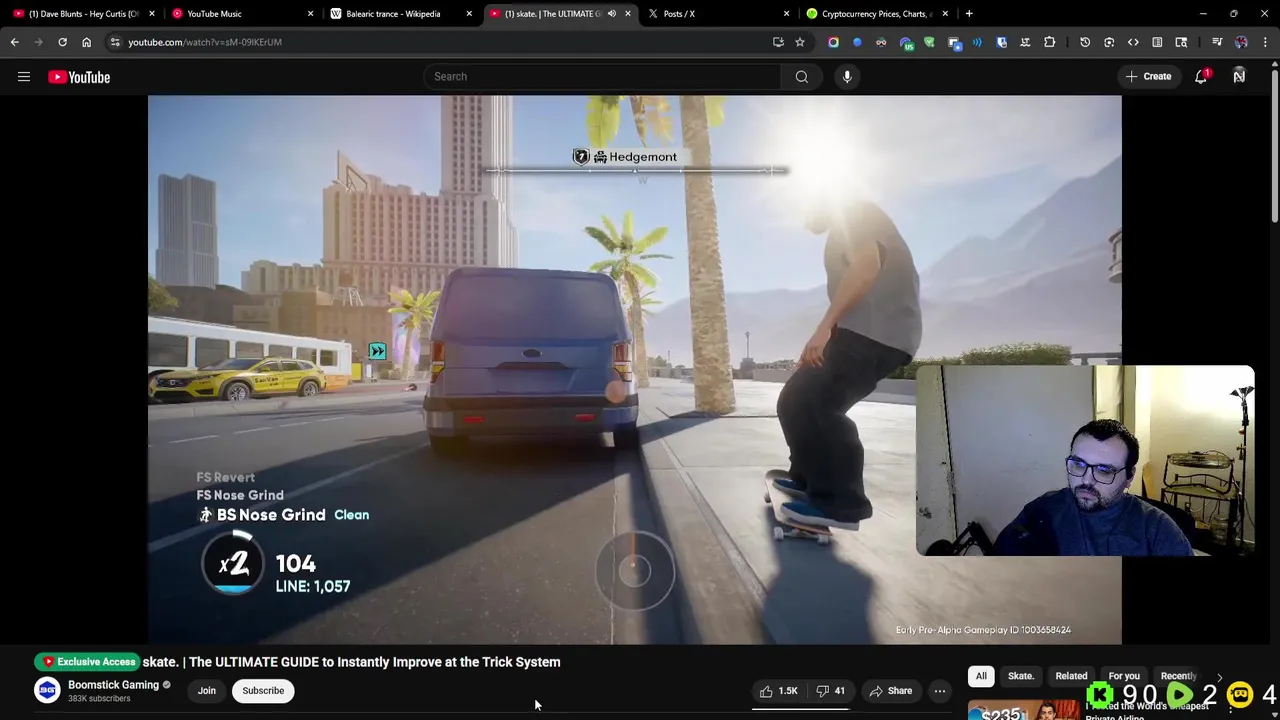Reload the page with browser refresh icon
The width and height of the screenshot is (1280, 720).
(x=62, y=42)
